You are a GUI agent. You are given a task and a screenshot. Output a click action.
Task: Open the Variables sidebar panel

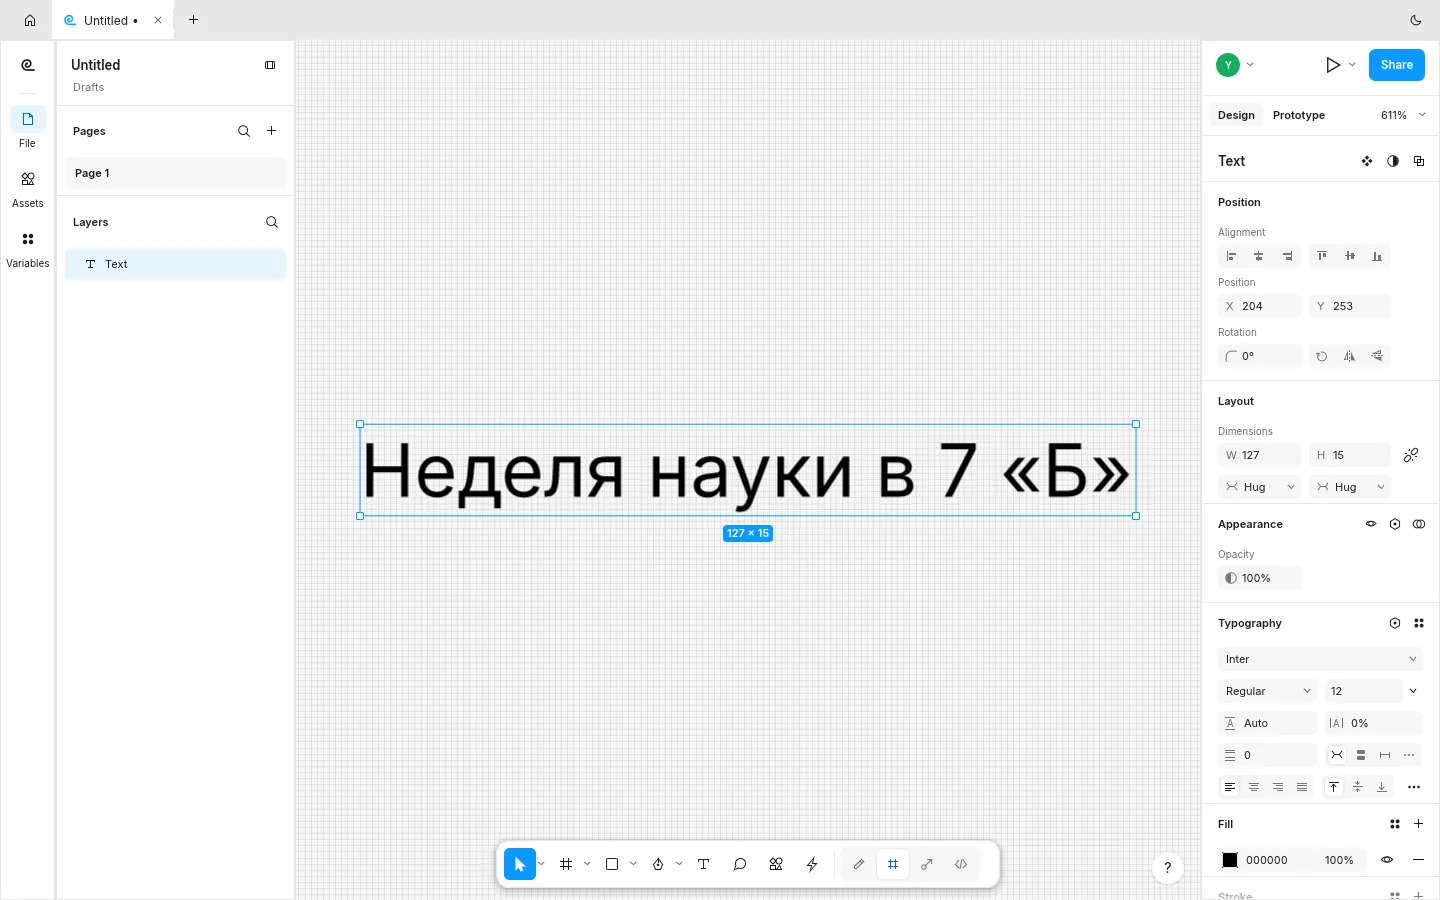click(x=28, y=249)
